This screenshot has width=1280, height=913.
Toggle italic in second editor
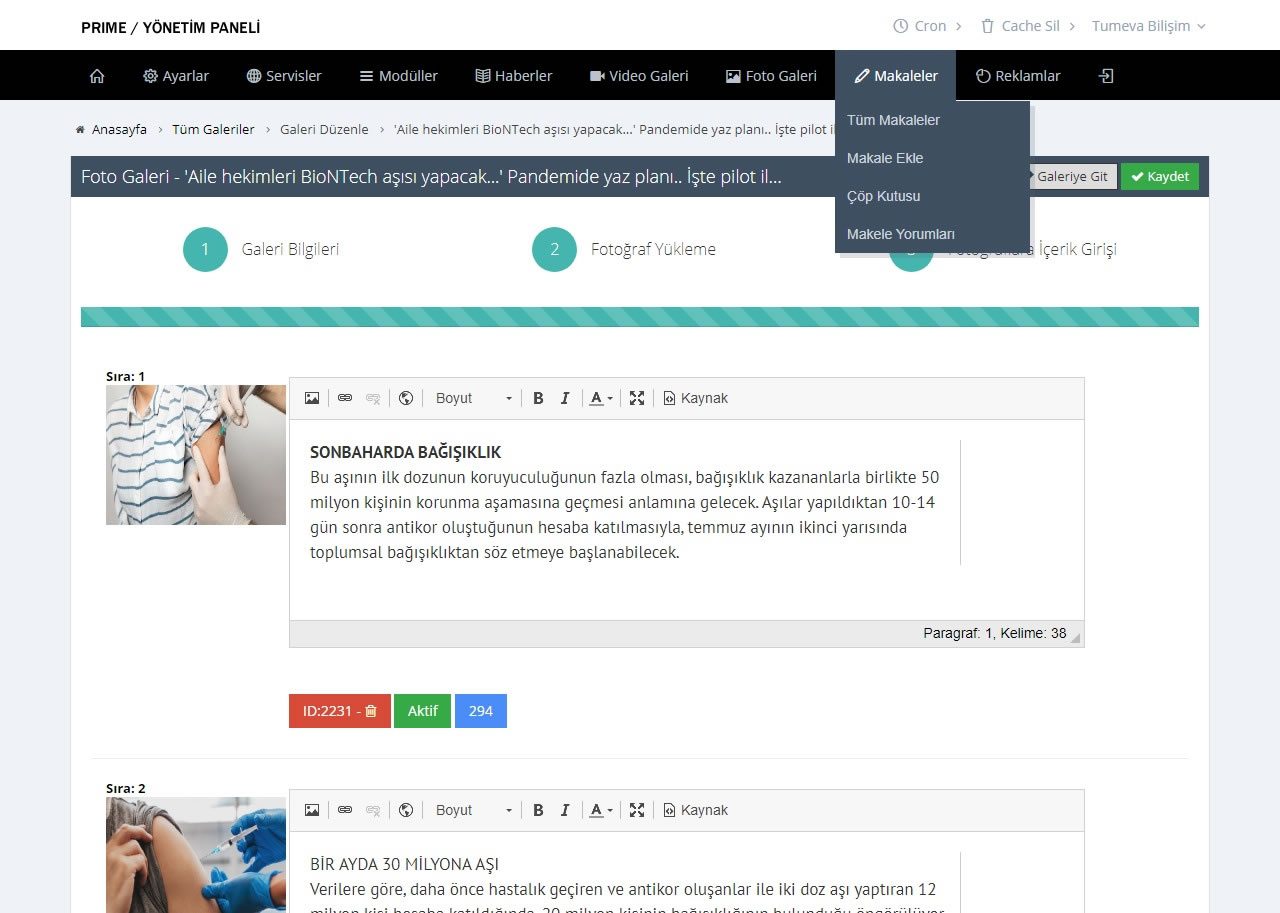pos(565,810)
